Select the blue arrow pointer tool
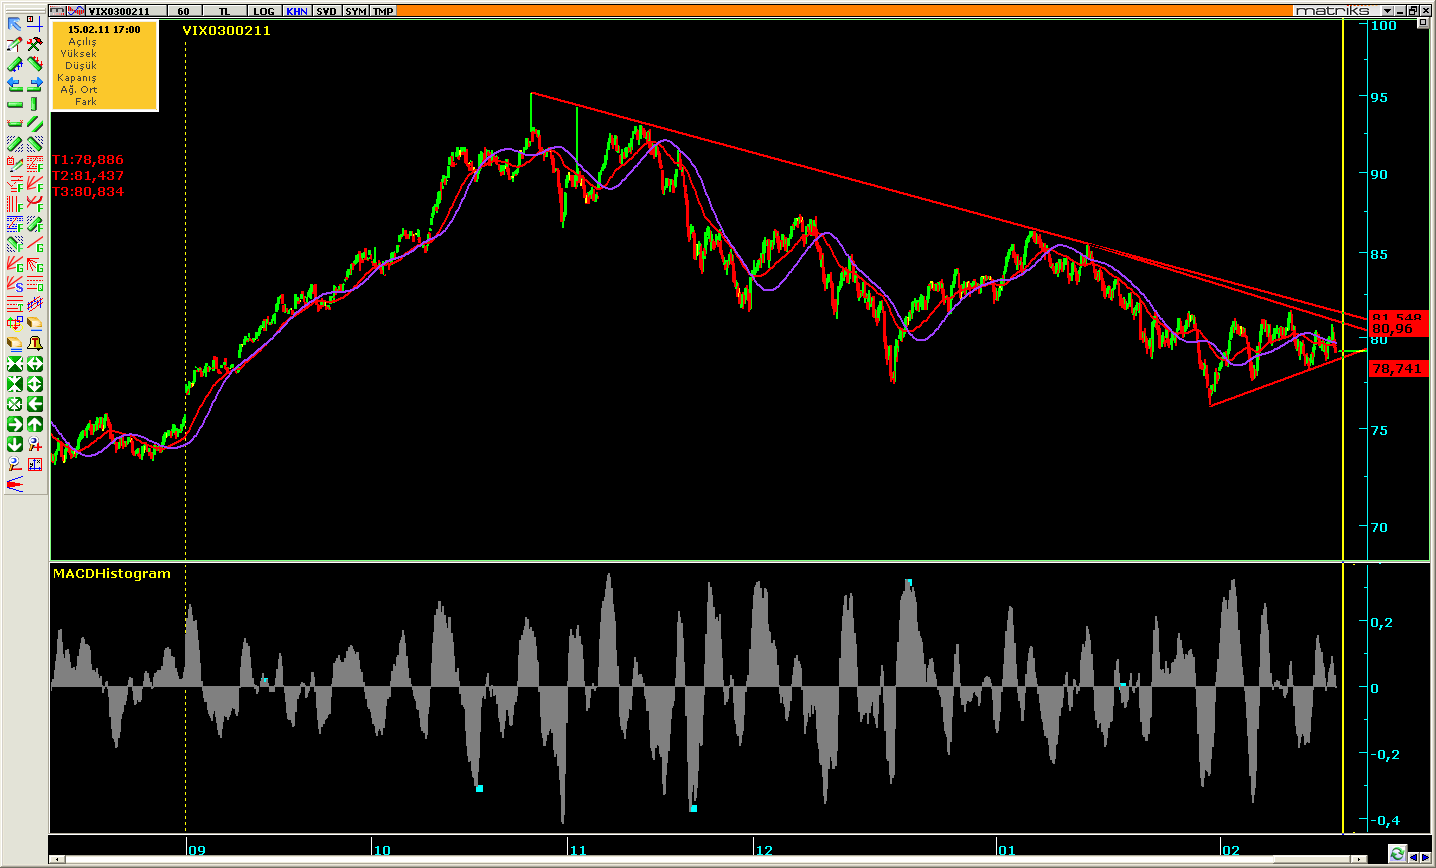Image resolution: width=1436 pixels, height=868 pixels. pyautogui.click(x=15, y=24)
